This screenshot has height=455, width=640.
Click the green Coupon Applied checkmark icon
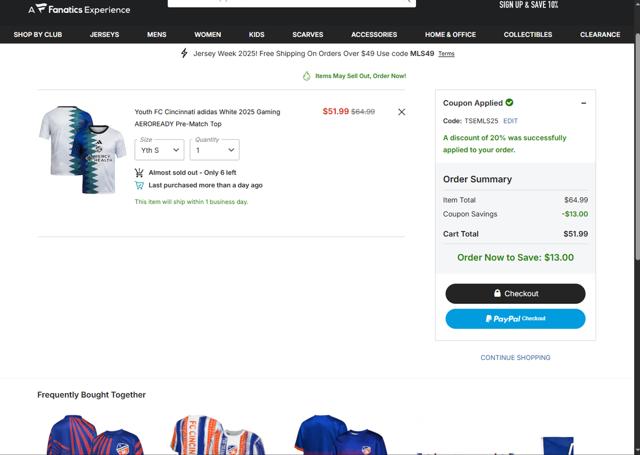[510, 102]
